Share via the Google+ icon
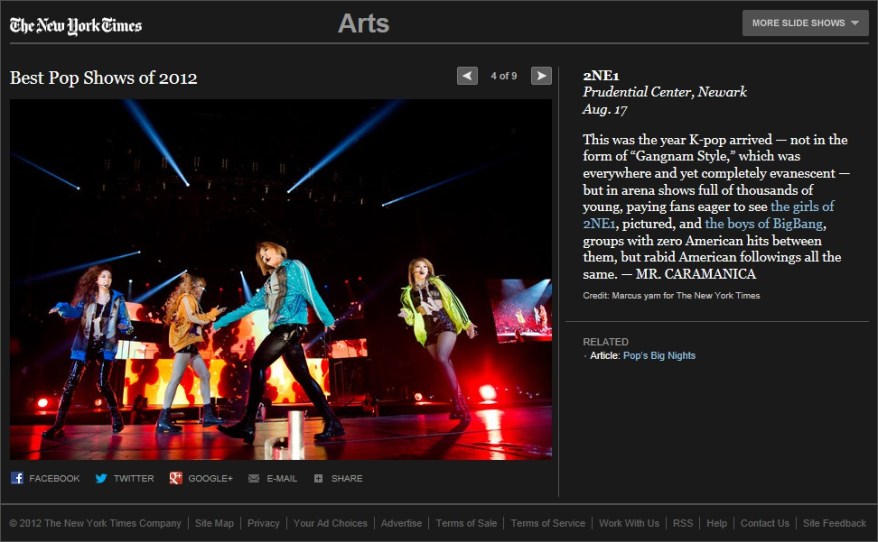 [176, 478]
